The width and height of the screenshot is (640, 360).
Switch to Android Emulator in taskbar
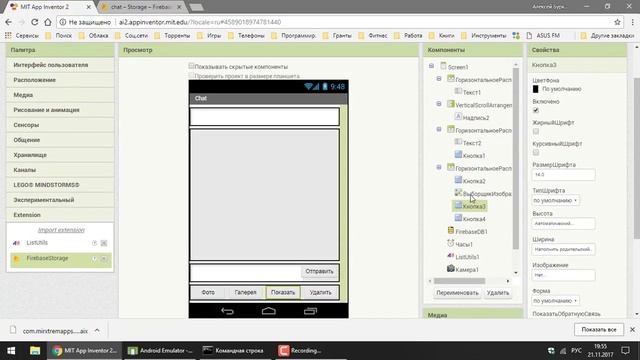(160, 351)
